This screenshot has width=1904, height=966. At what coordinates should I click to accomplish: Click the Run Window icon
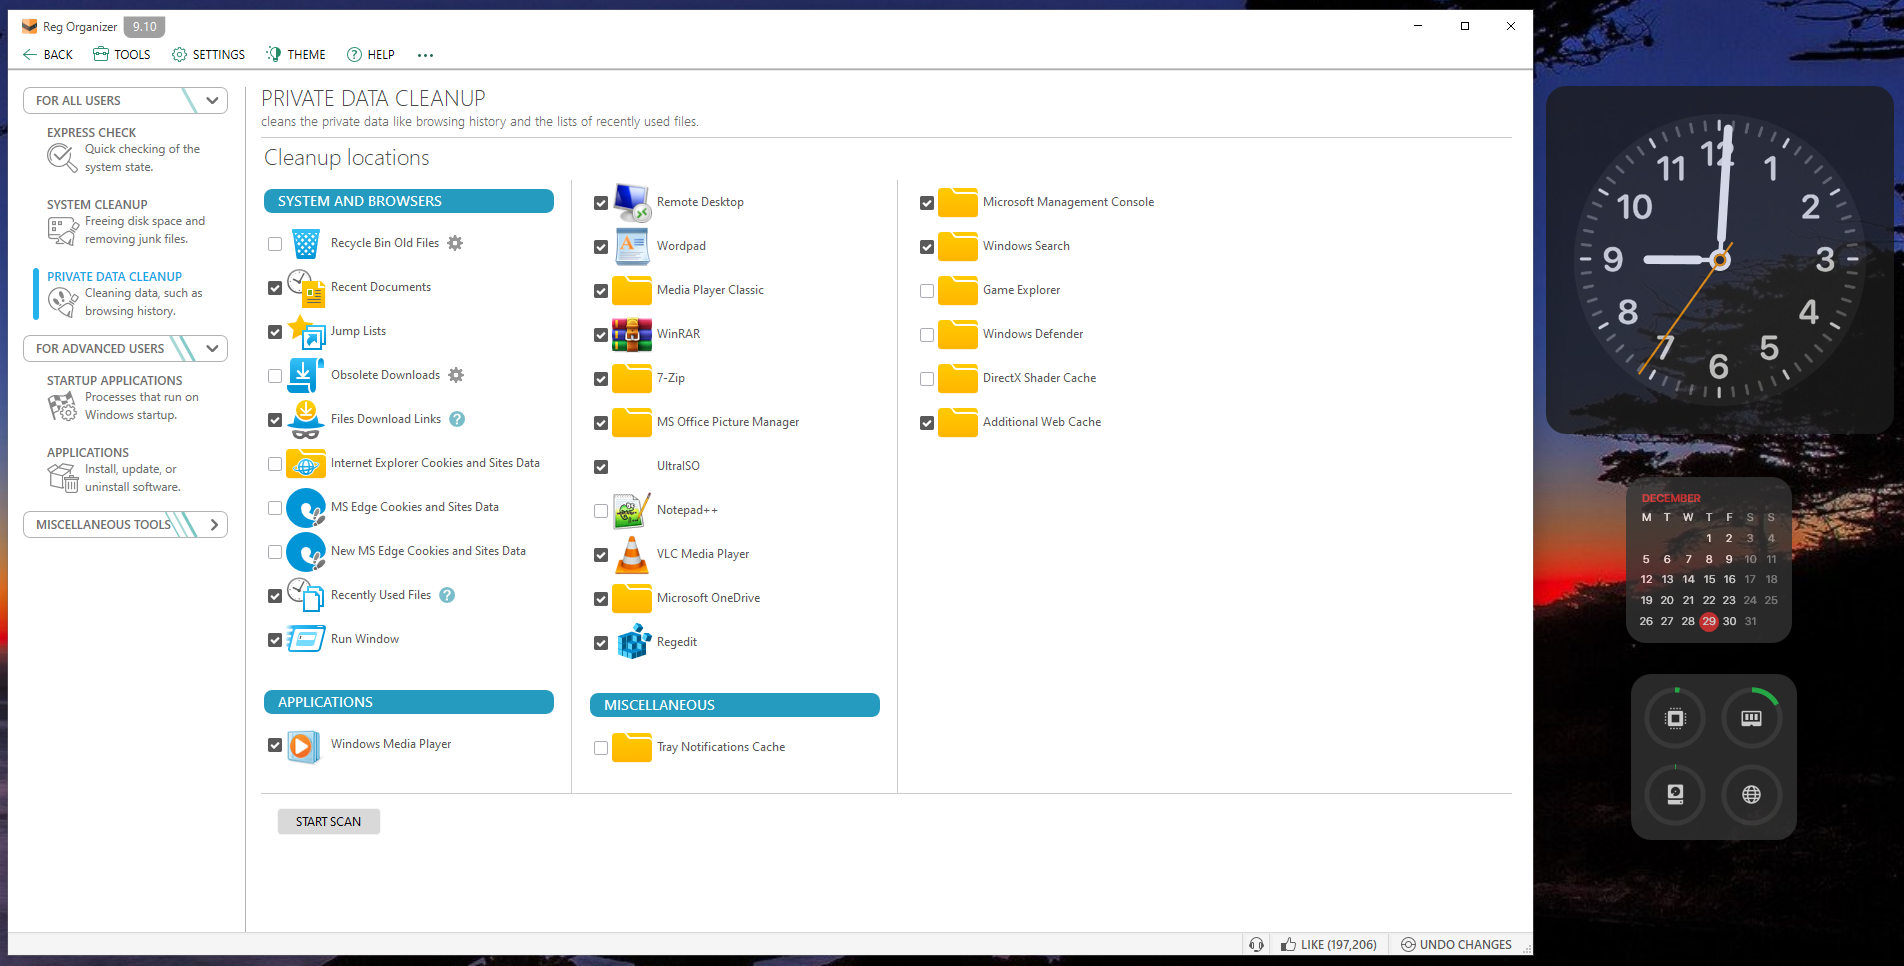tap(306, 638)
